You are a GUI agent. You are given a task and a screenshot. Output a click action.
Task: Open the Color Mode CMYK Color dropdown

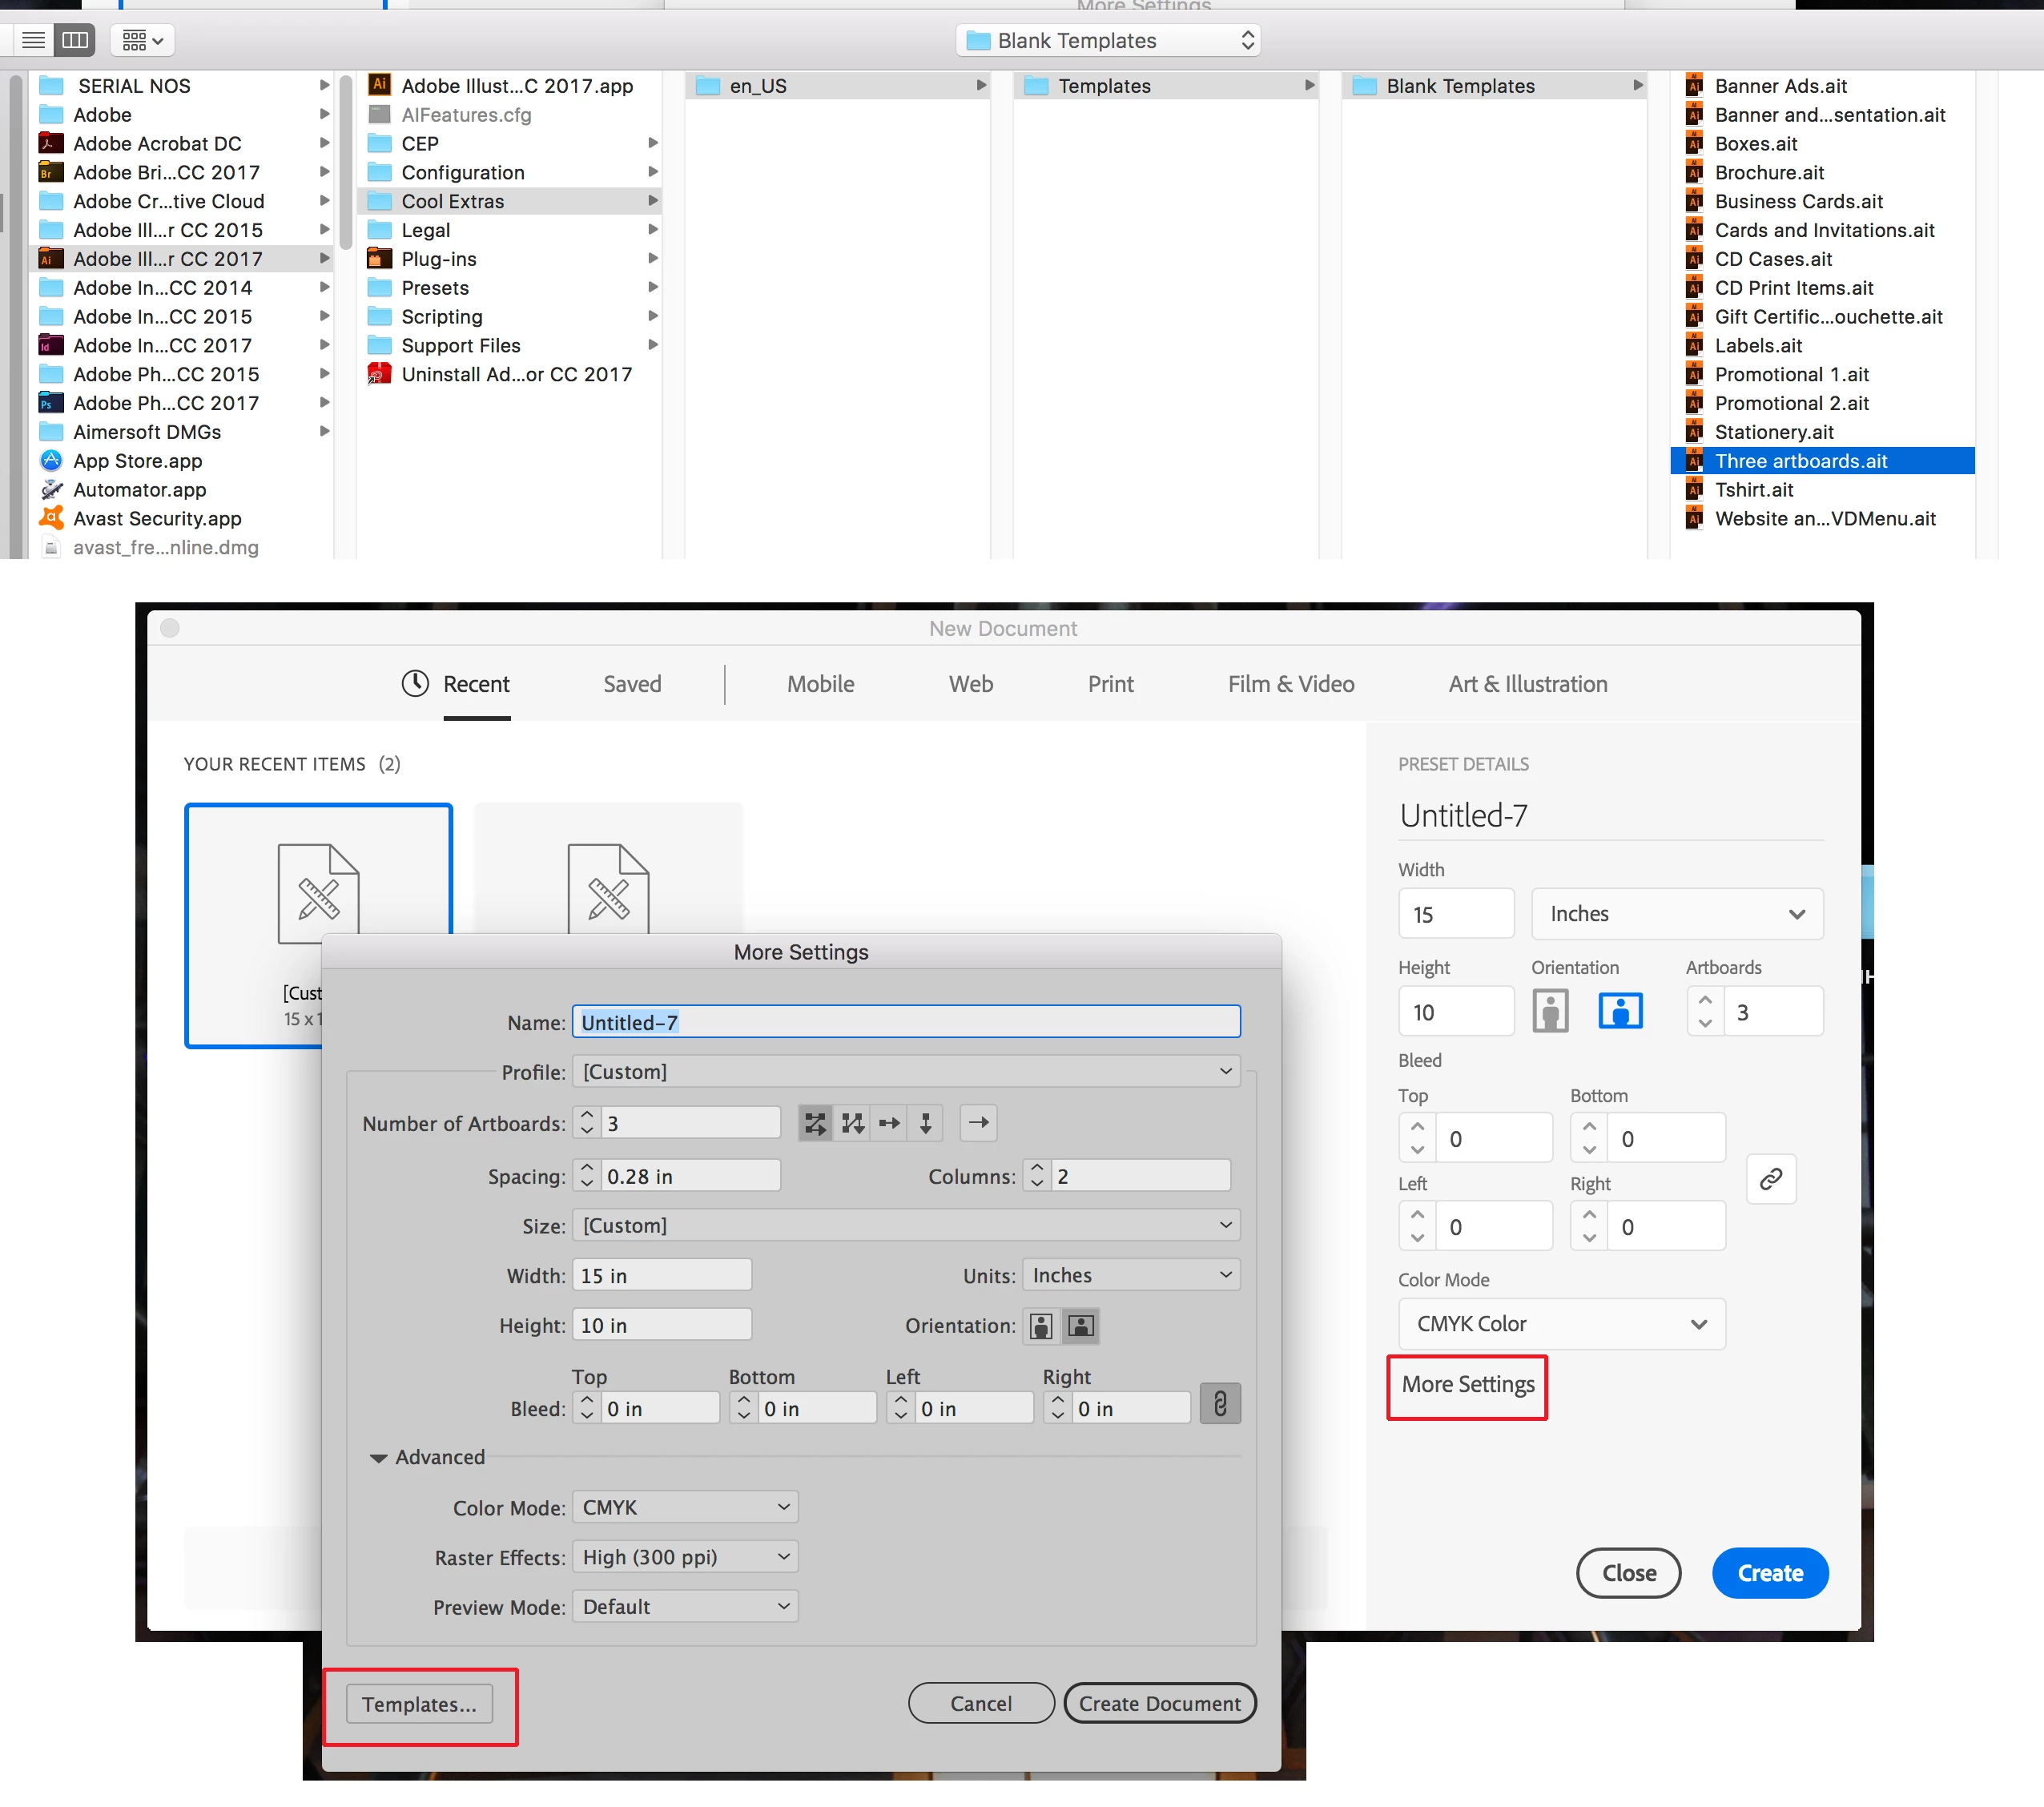point(1560,1324)
